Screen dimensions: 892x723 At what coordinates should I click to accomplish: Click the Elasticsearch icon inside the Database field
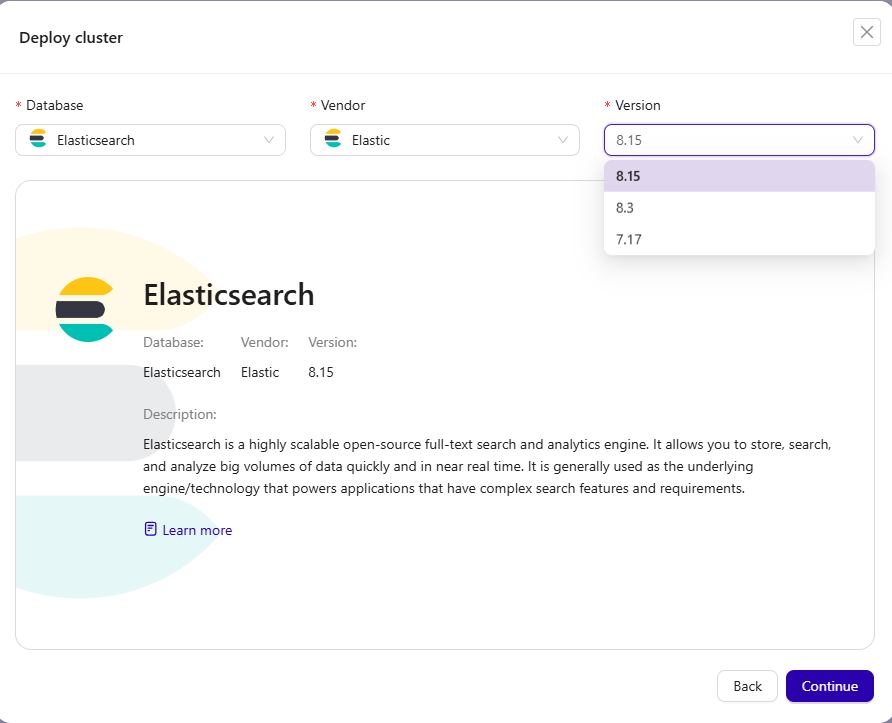[37, 140]
